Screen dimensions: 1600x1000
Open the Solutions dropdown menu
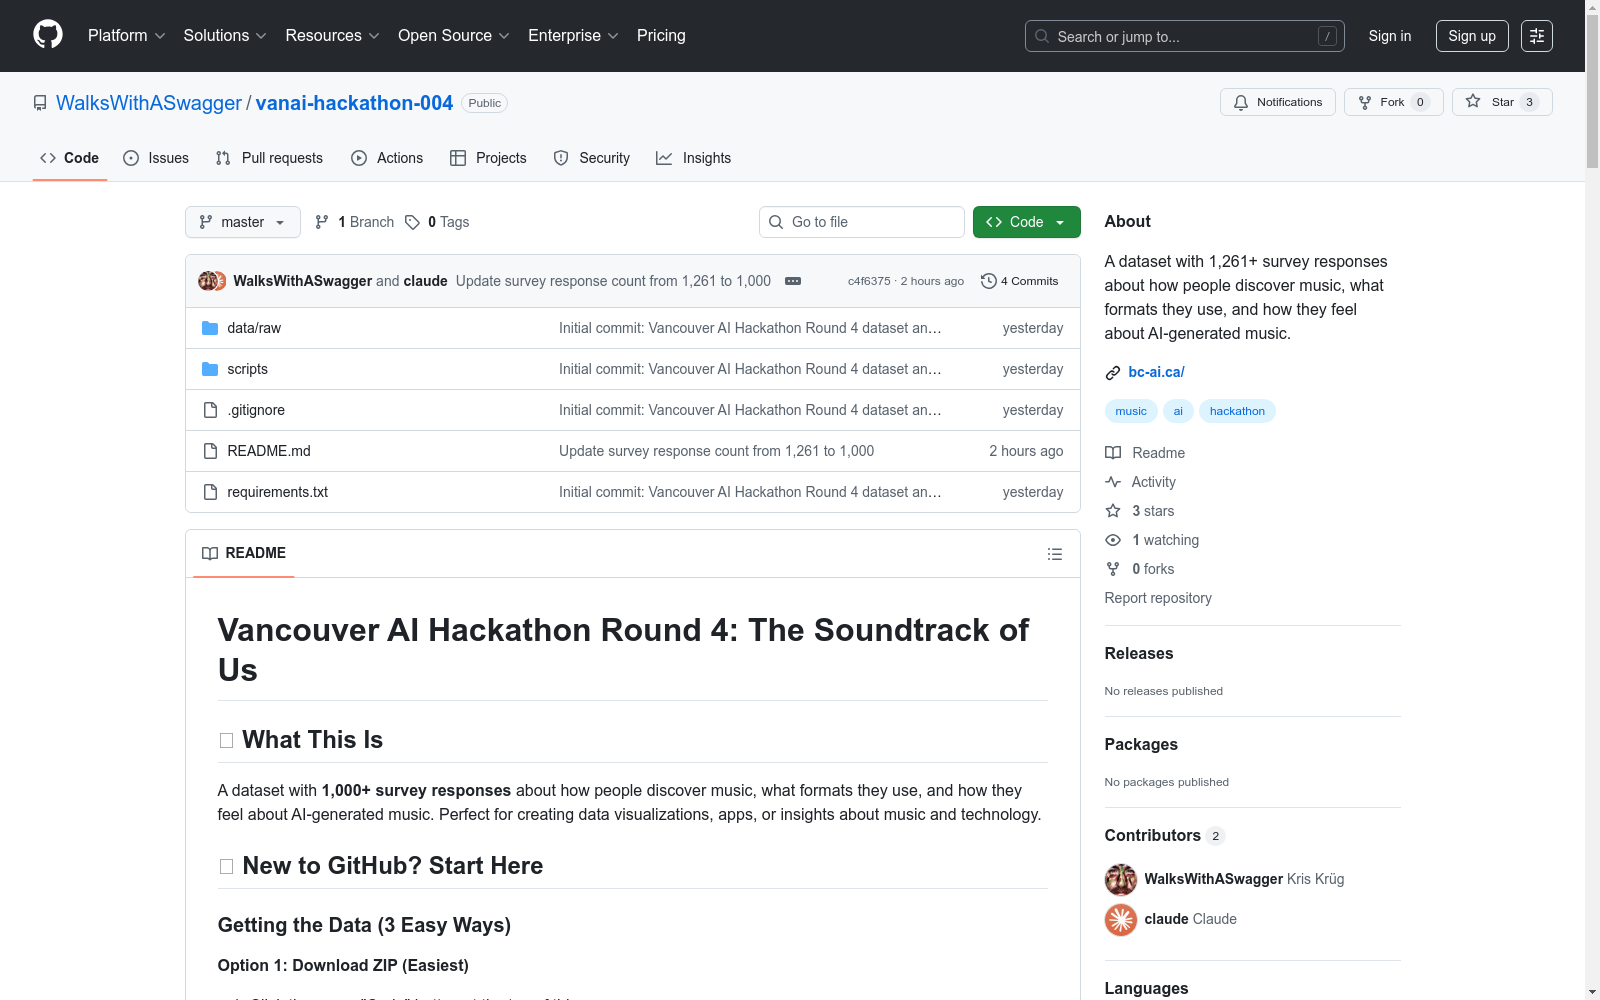pos(225,36)
